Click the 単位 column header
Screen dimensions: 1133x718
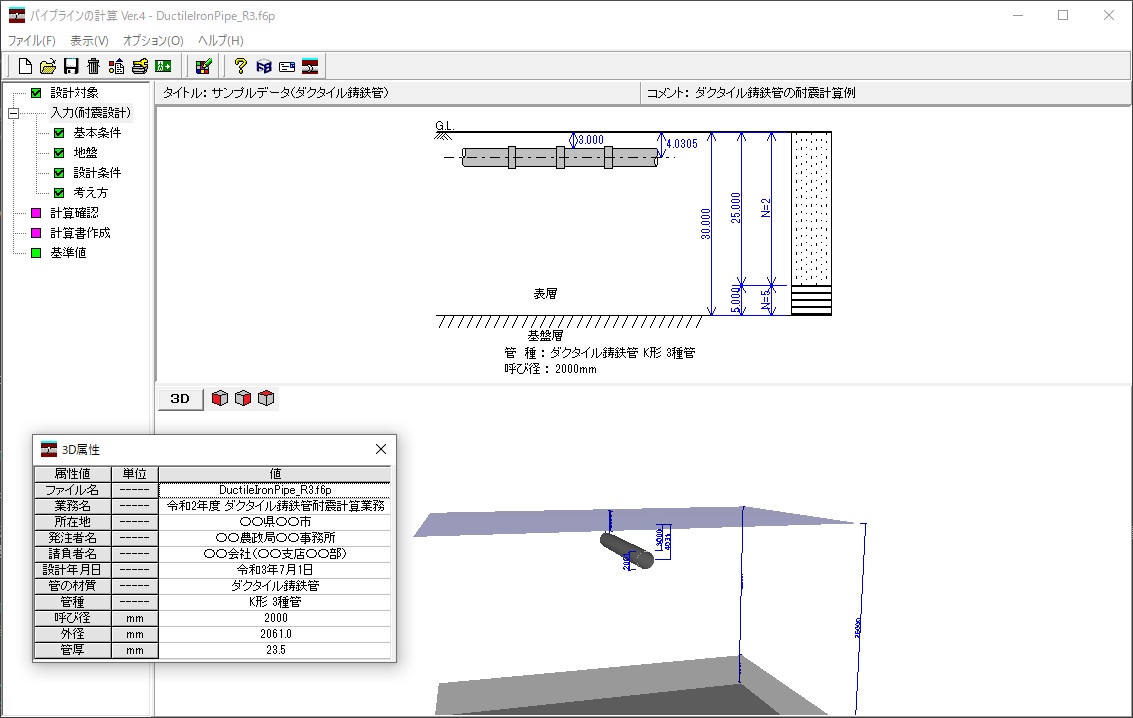tap(134, 474)
